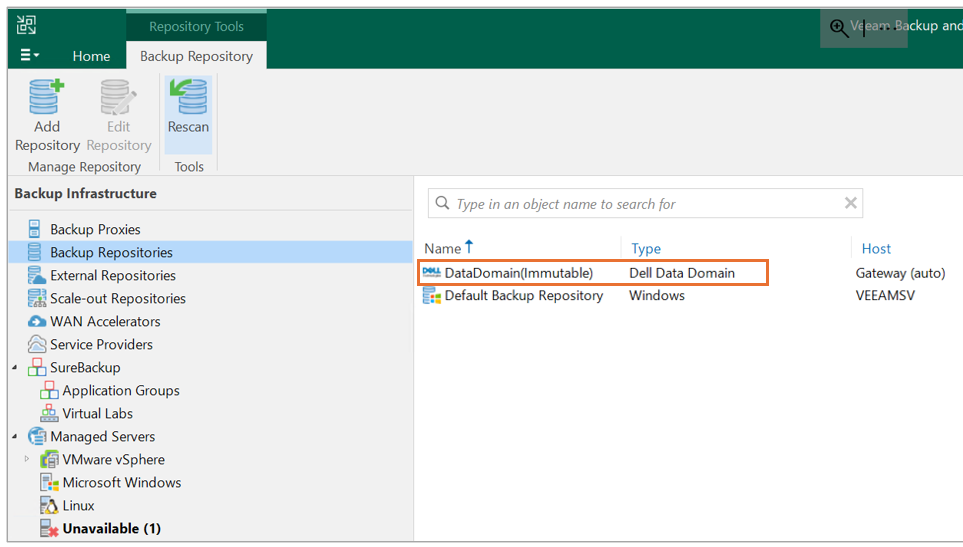Click the VMware vSphere icon
This screenshot has height=547, width=963.
[x=49, y=459]
